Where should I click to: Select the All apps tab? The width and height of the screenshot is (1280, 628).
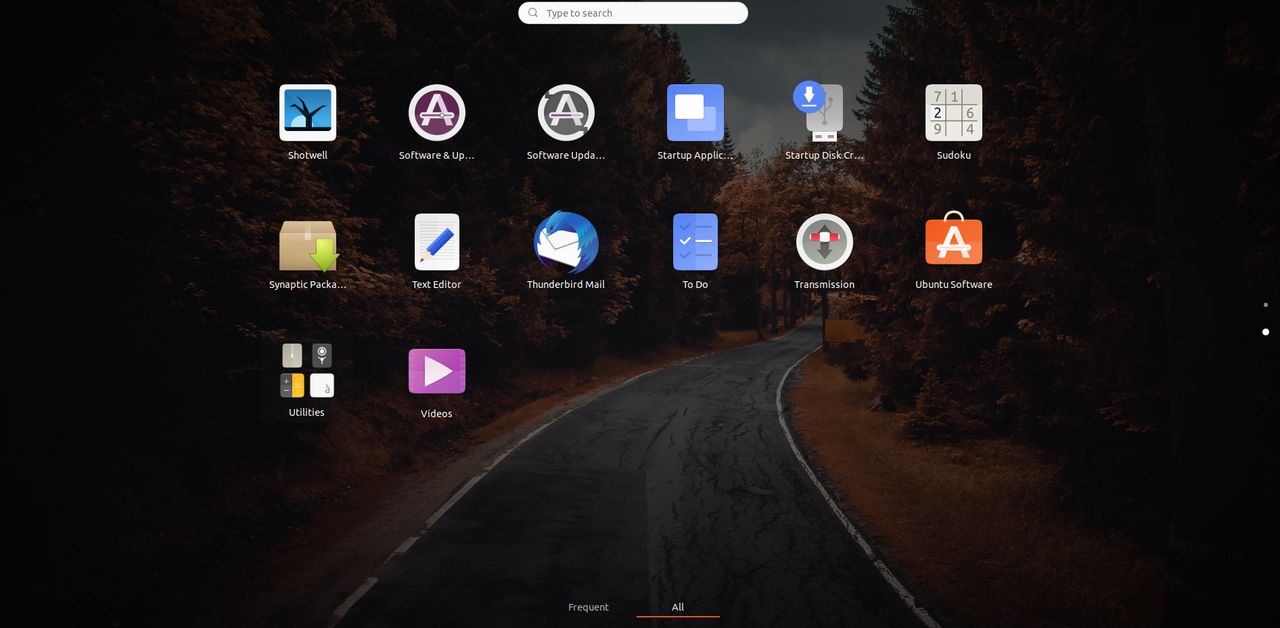[x=678, y=607]
